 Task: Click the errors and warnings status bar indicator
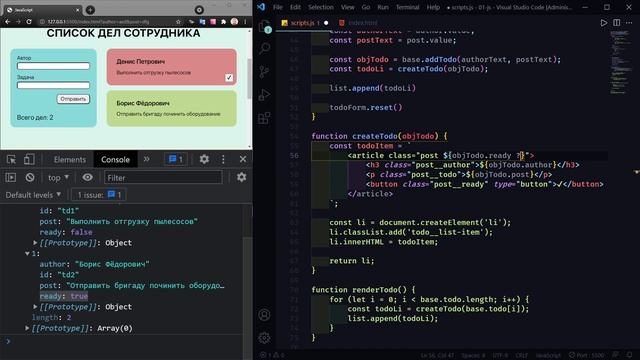pyautogui.click(x=272, y=355)
